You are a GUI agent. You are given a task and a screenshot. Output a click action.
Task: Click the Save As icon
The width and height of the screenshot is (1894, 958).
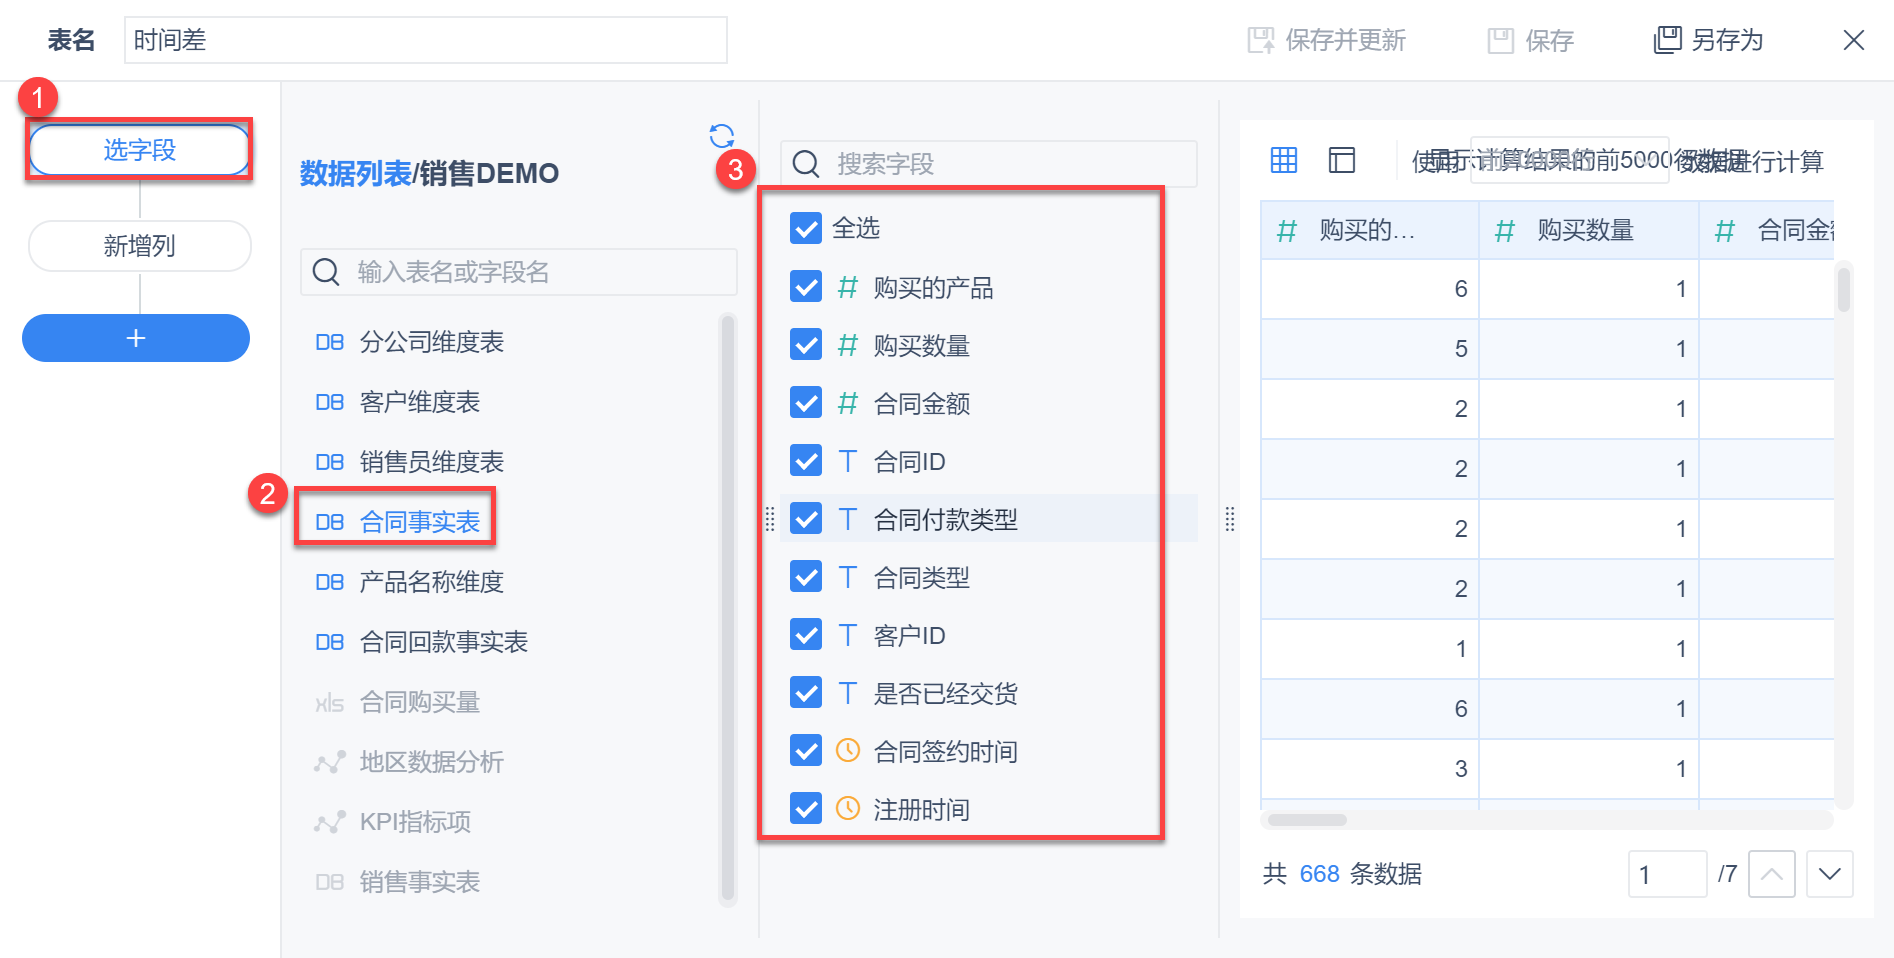[x=1667, y=40]
